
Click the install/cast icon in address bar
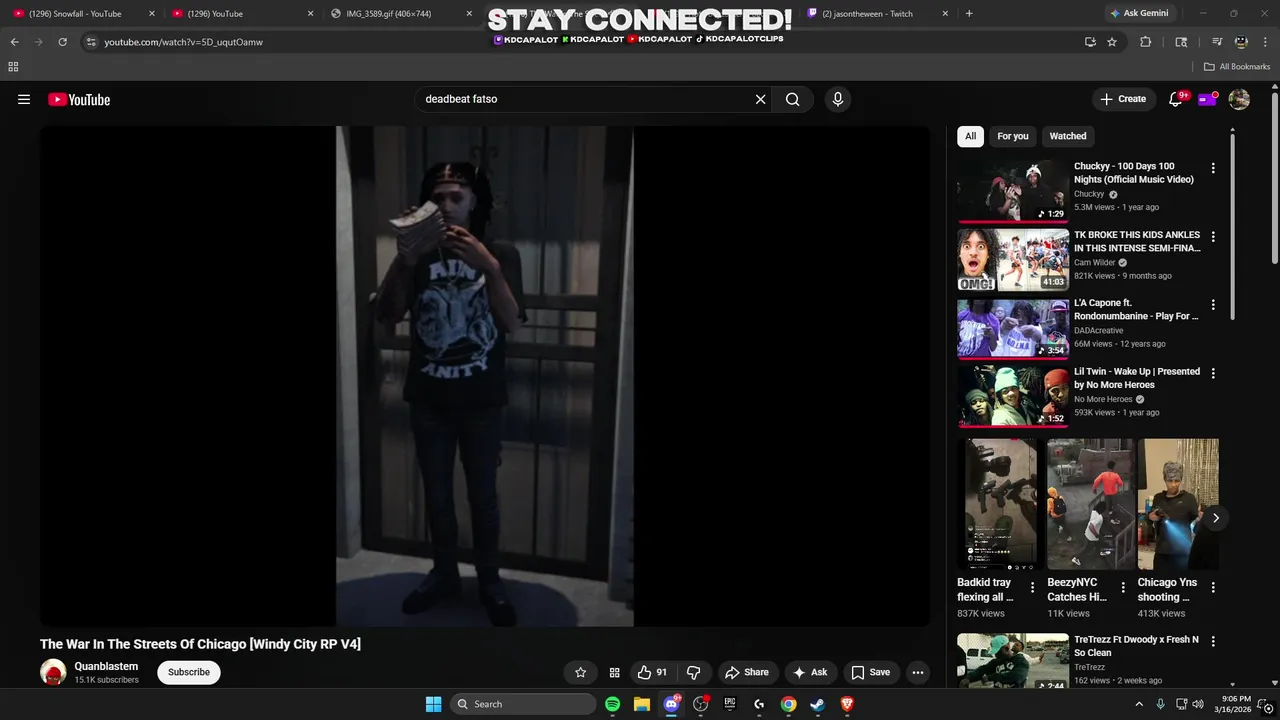(x=1090, y=42)
